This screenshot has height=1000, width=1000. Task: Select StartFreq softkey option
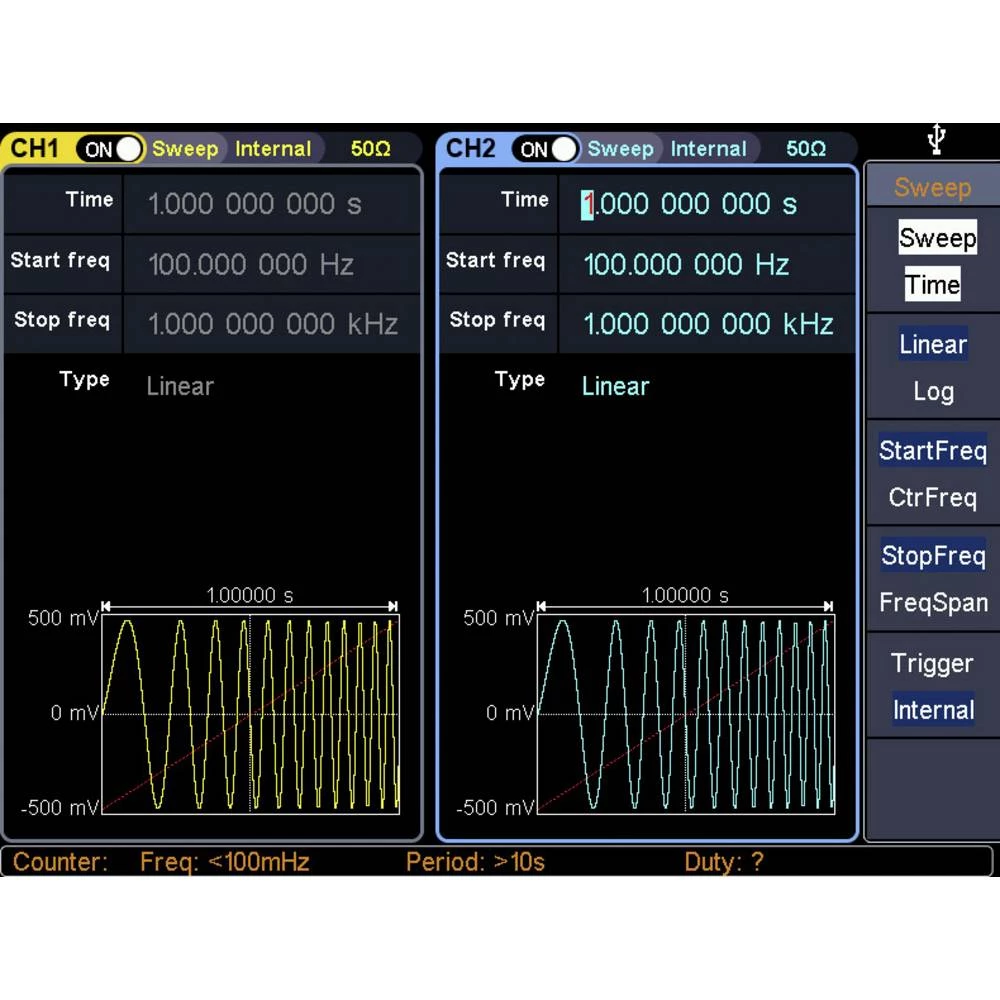point(932,451)
